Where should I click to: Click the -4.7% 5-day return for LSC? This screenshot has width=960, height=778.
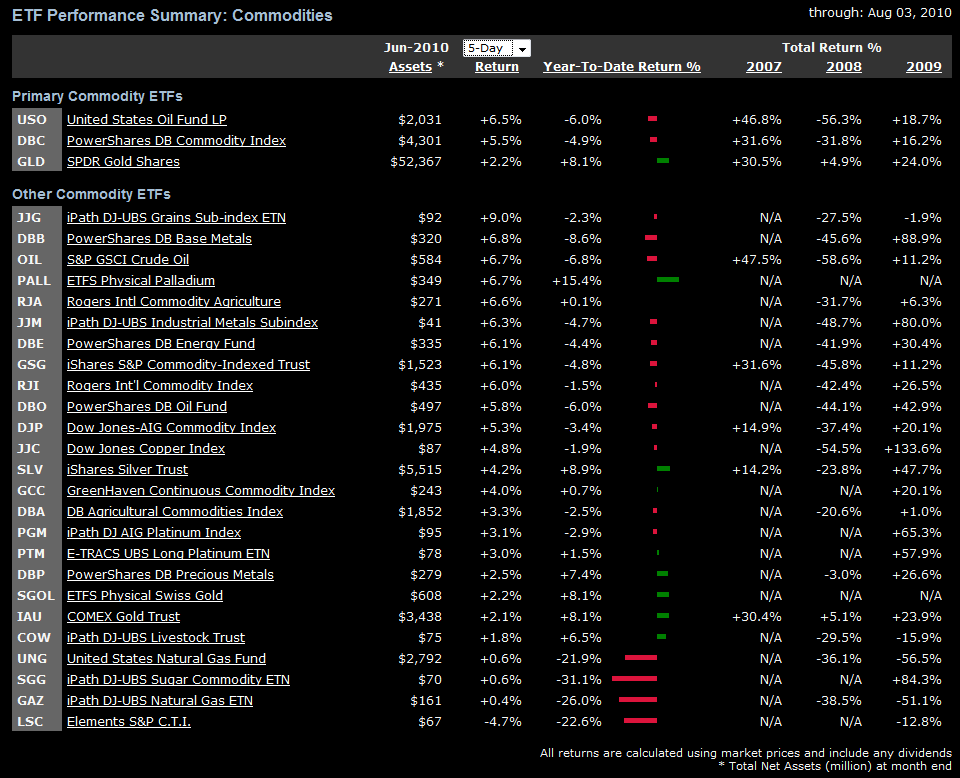(x=503, y=722)
